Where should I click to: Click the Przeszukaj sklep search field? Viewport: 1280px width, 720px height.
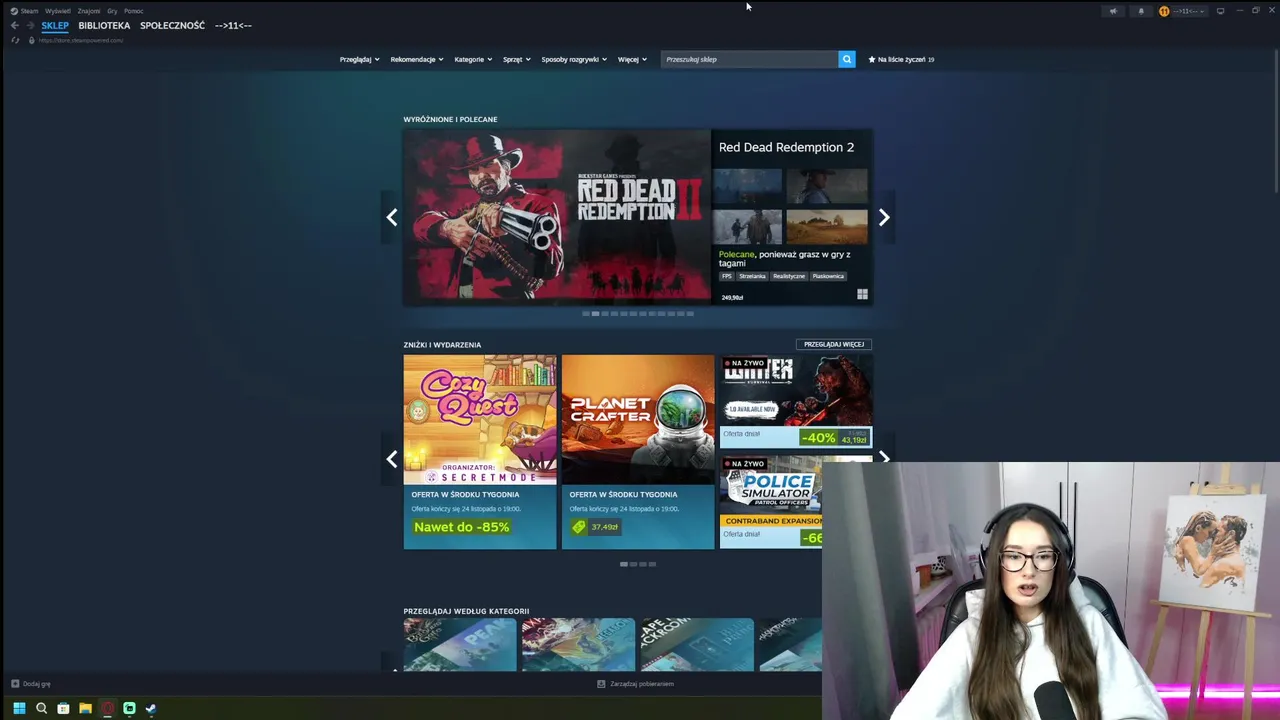tap(749, 59)
